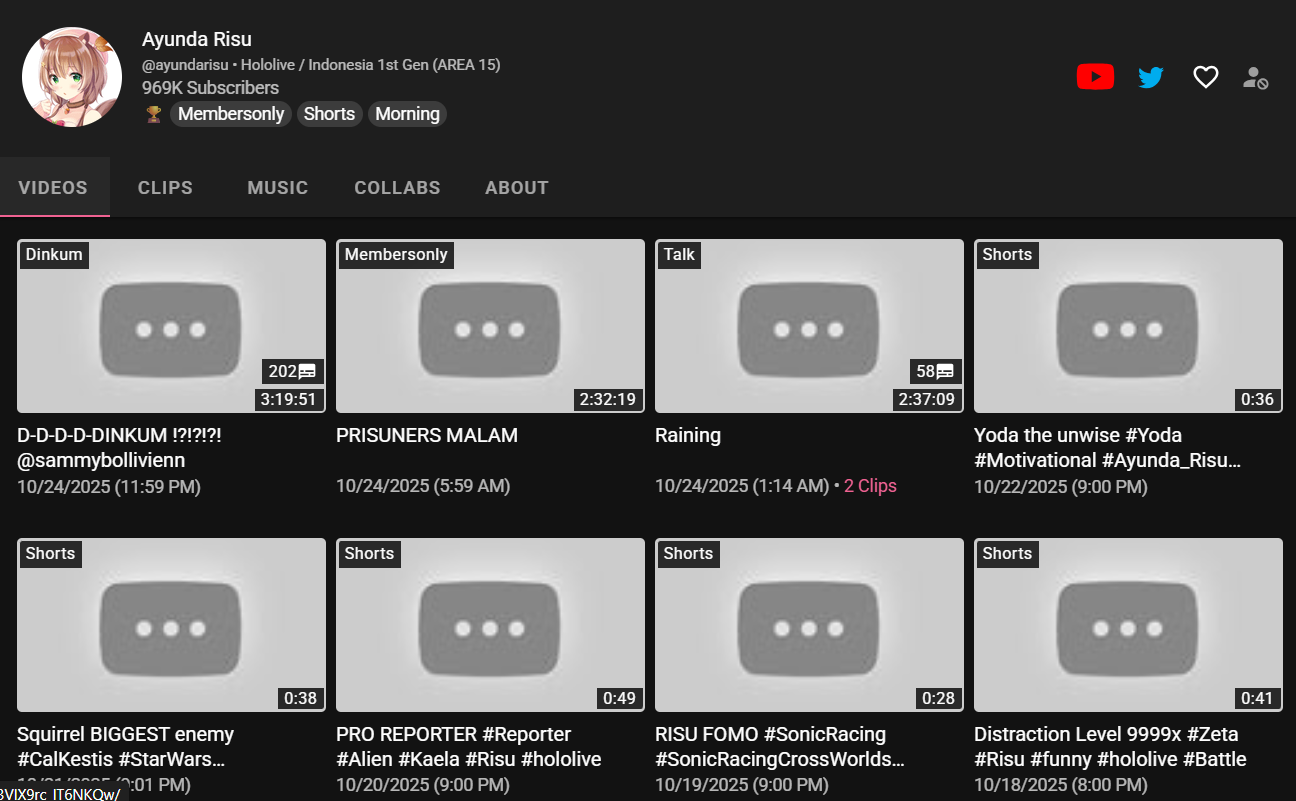
Task: Click the 'RISU FOMO #SonicRacing' title text
Action: (780, 747)
